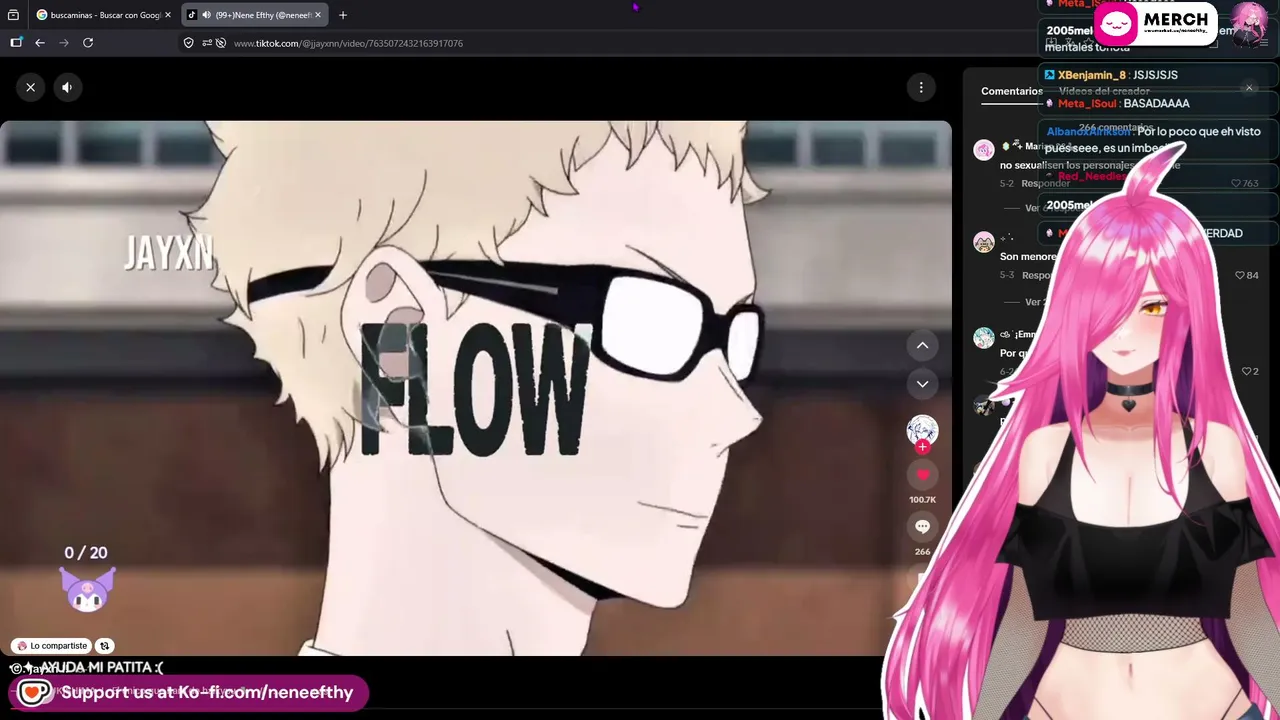Open comments via the speech bubble icon
This screenshot has width=1280, height=720.
[922, 527]
